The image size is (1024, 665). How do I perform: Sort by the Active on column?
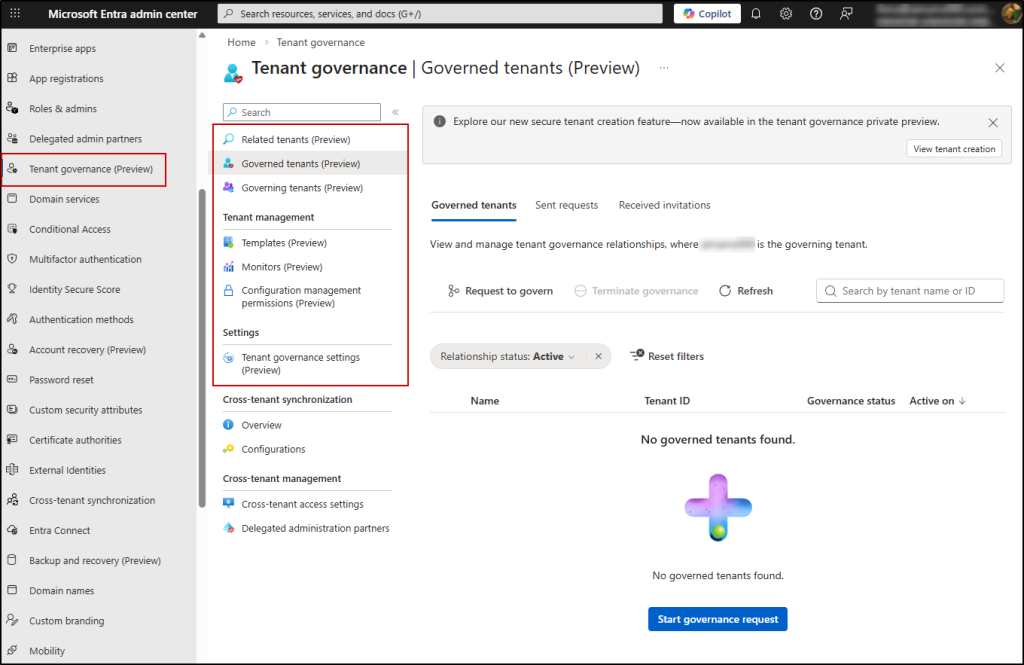tap(937, 401)
